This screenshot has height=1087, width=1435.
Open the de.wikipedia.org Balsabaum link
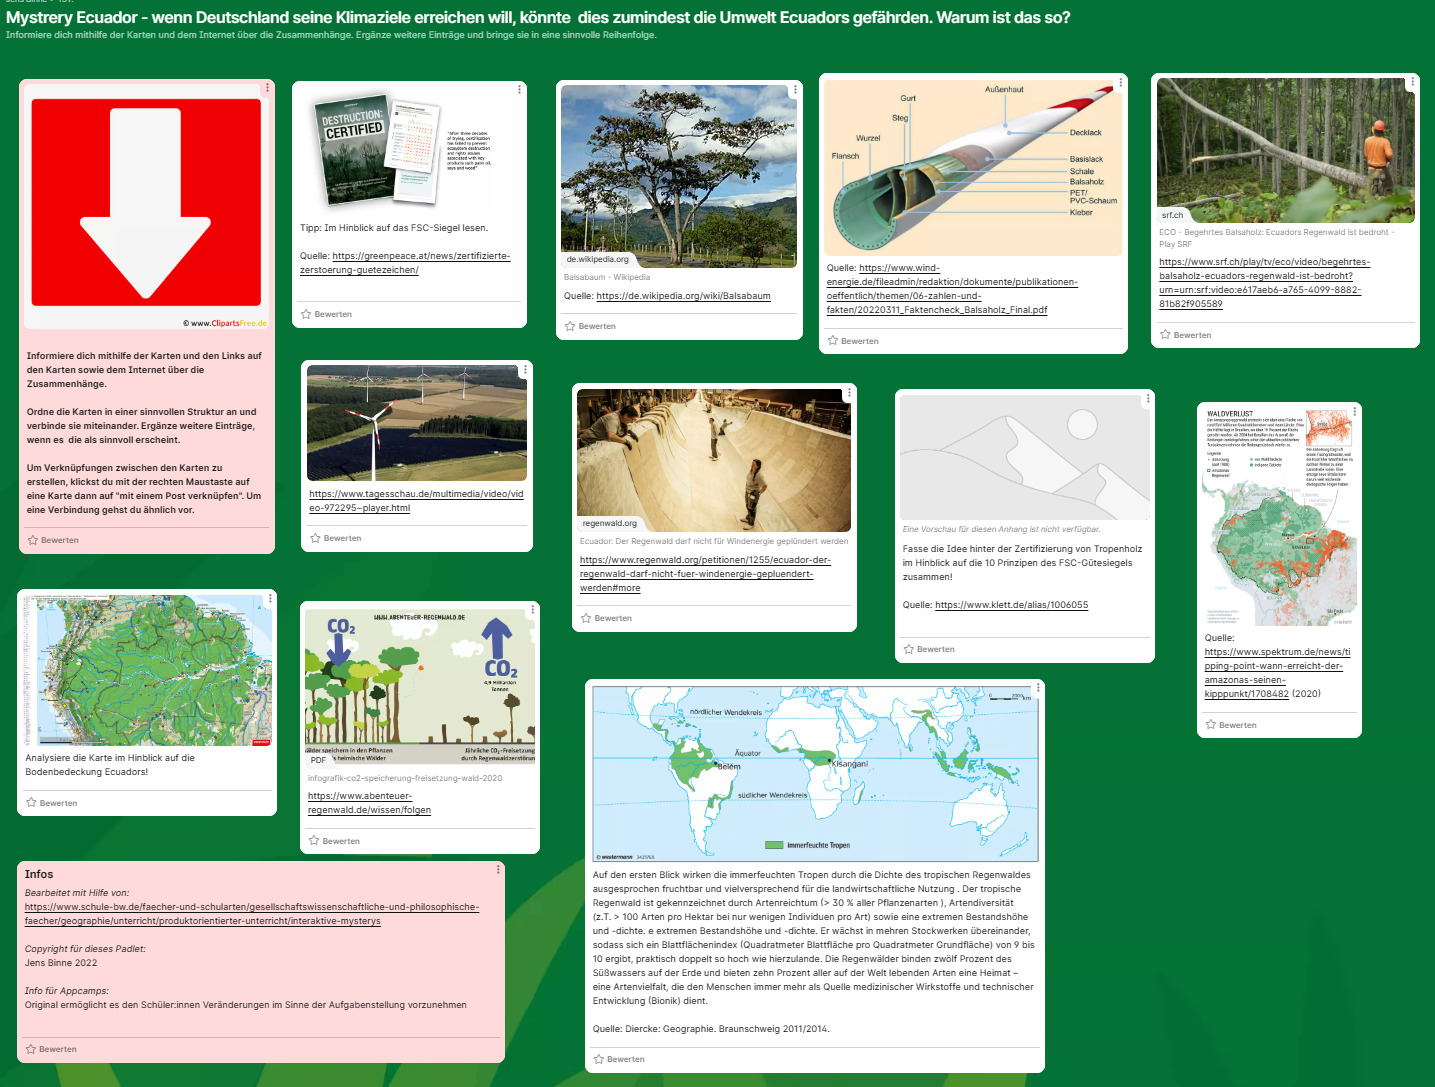[x=683, y=296]
